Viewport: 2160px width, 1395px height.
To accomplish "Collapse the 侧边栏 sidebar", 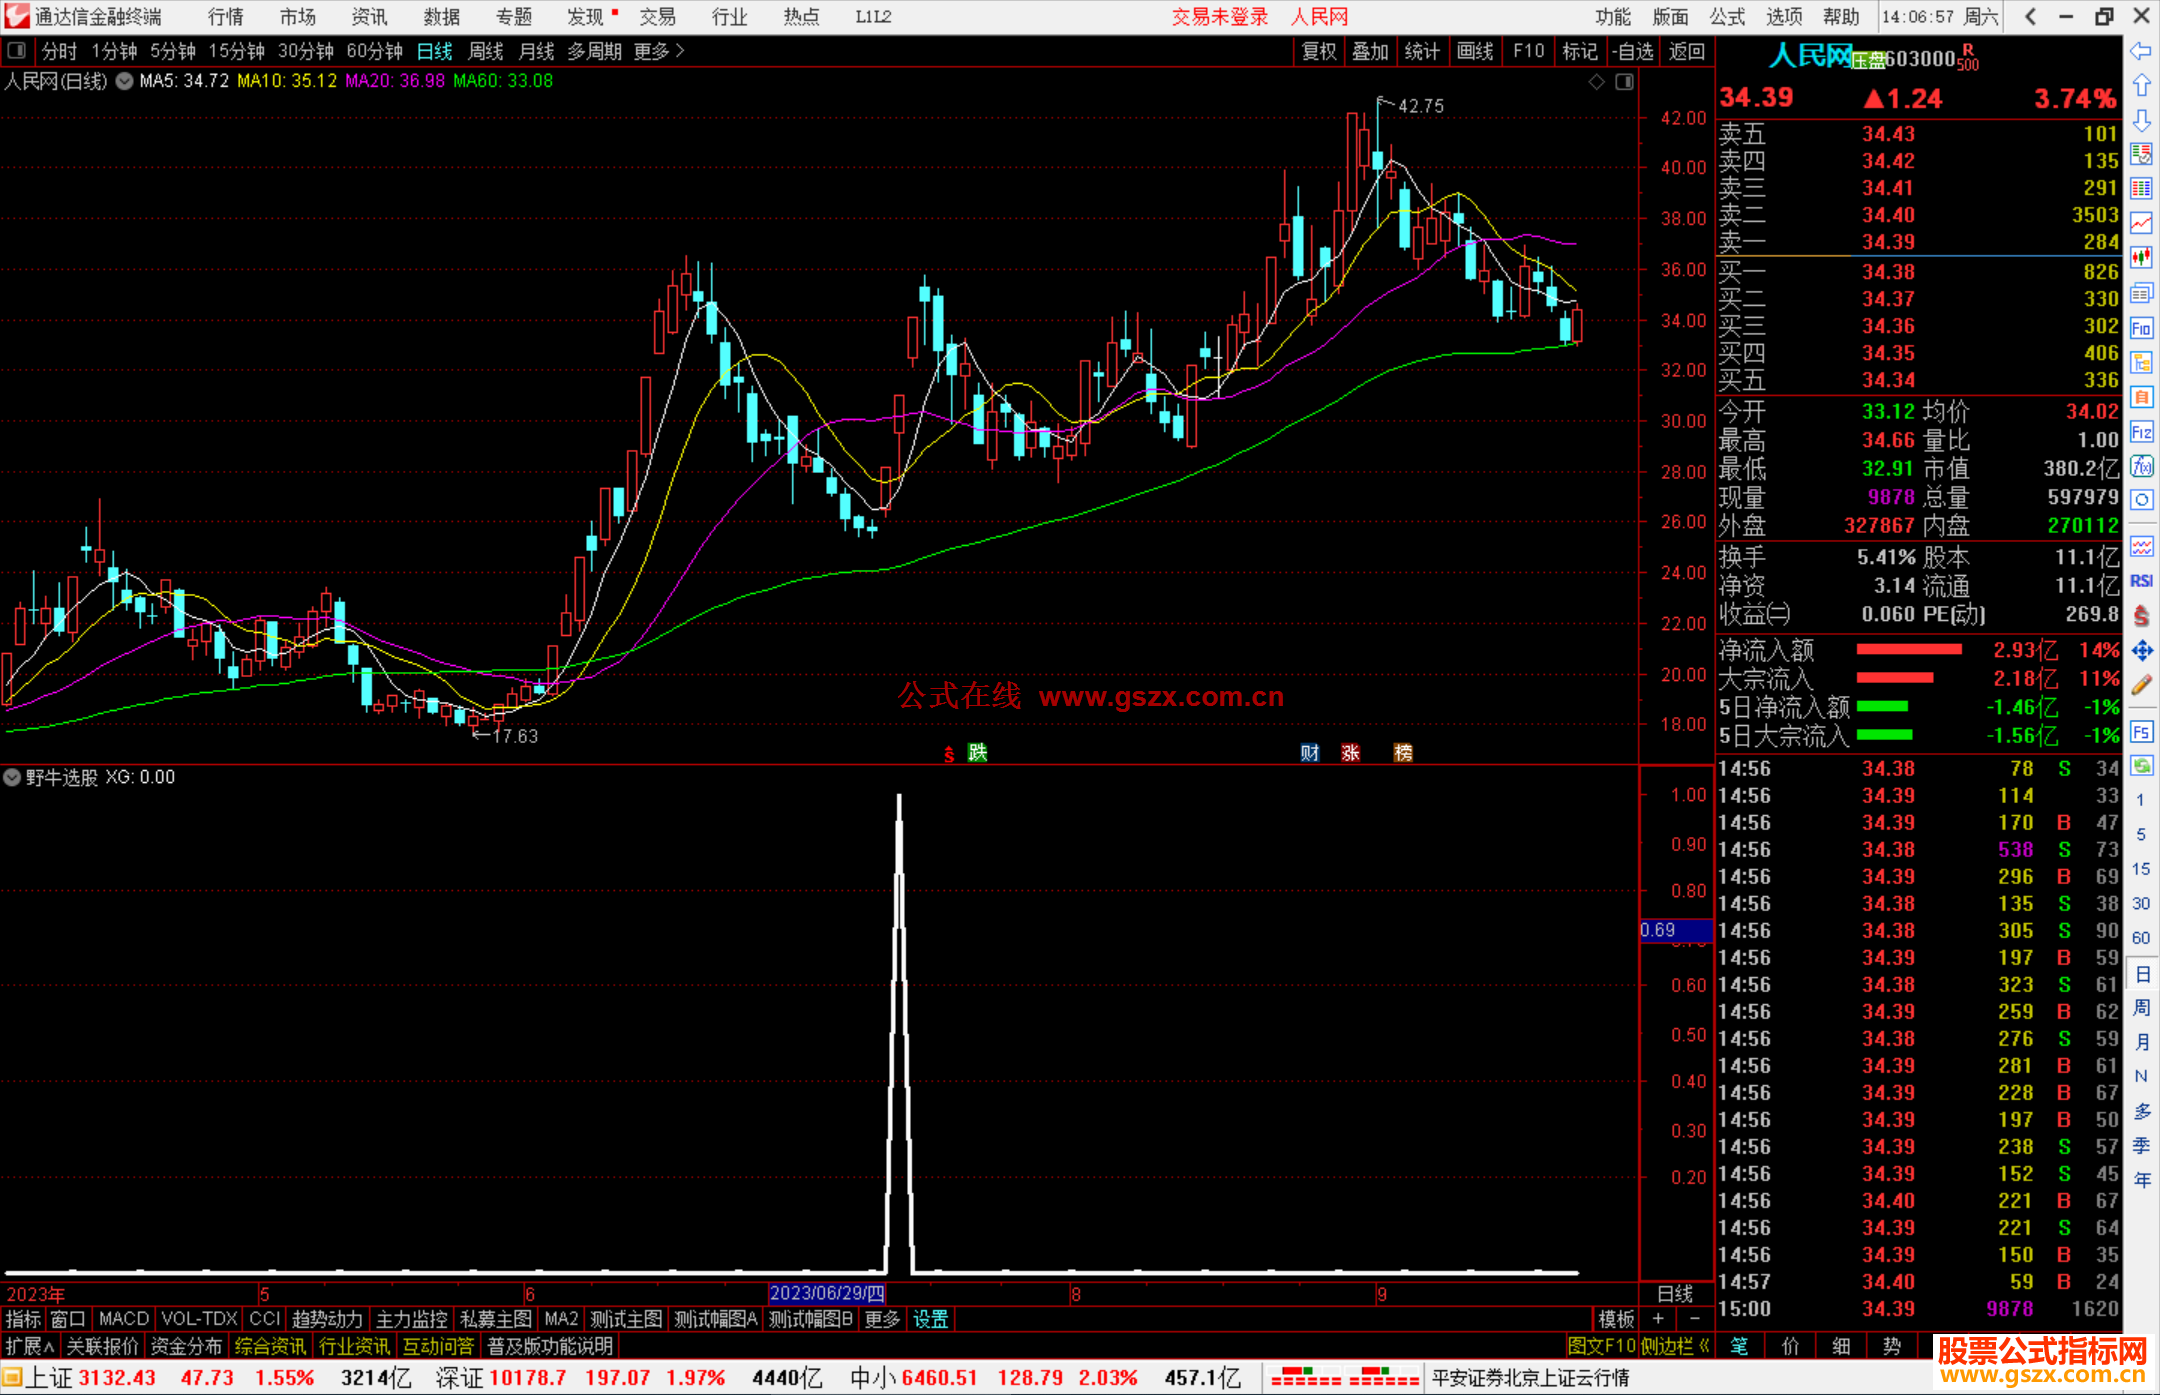I will pos(1674,1346).
